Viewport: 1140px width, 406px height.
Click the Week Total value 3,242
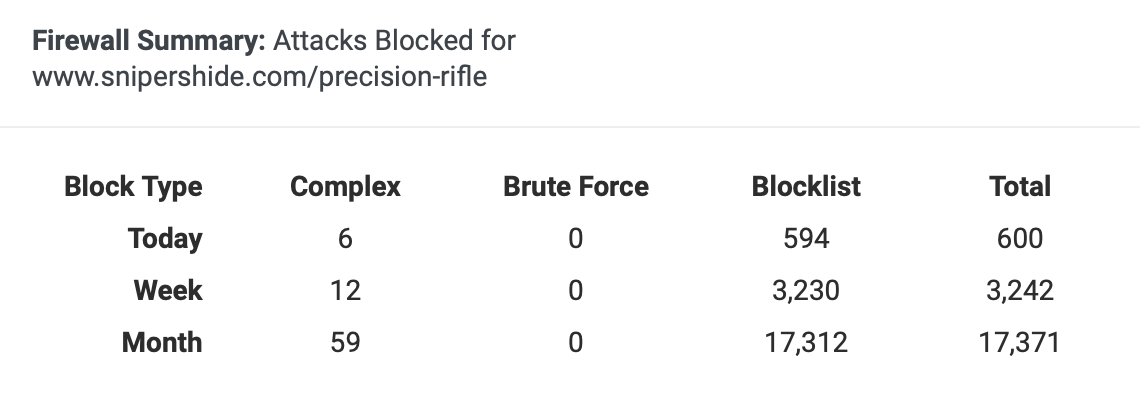[x=1020, y=291]
